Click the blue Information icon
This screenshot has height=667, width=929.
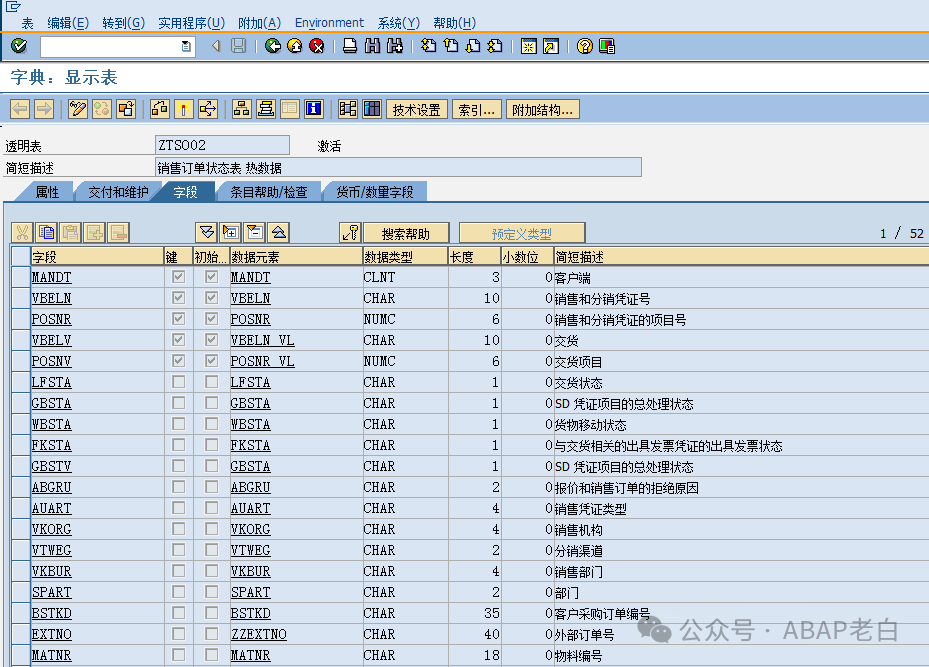pos(313,109)
